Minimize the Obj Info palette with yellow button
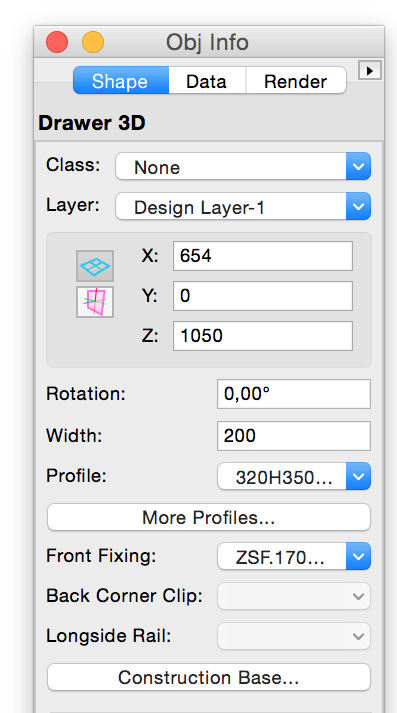The image size is (397, 713). coord(93,43)
